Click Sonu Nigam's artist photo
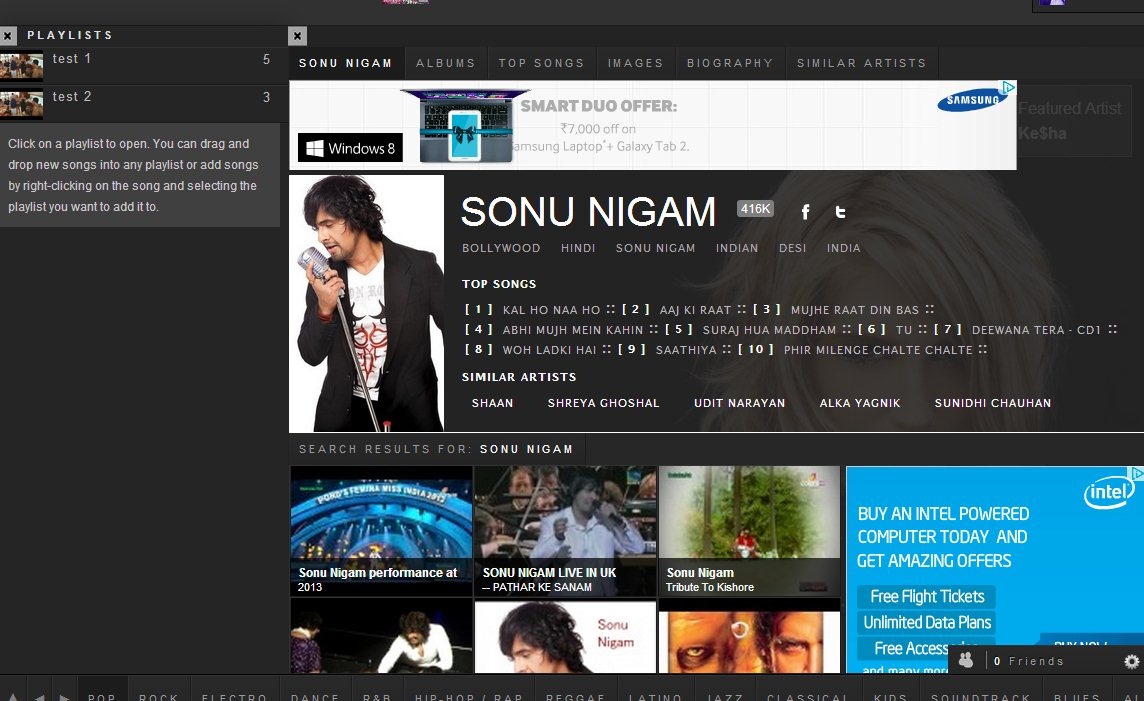 coord(366,303)
